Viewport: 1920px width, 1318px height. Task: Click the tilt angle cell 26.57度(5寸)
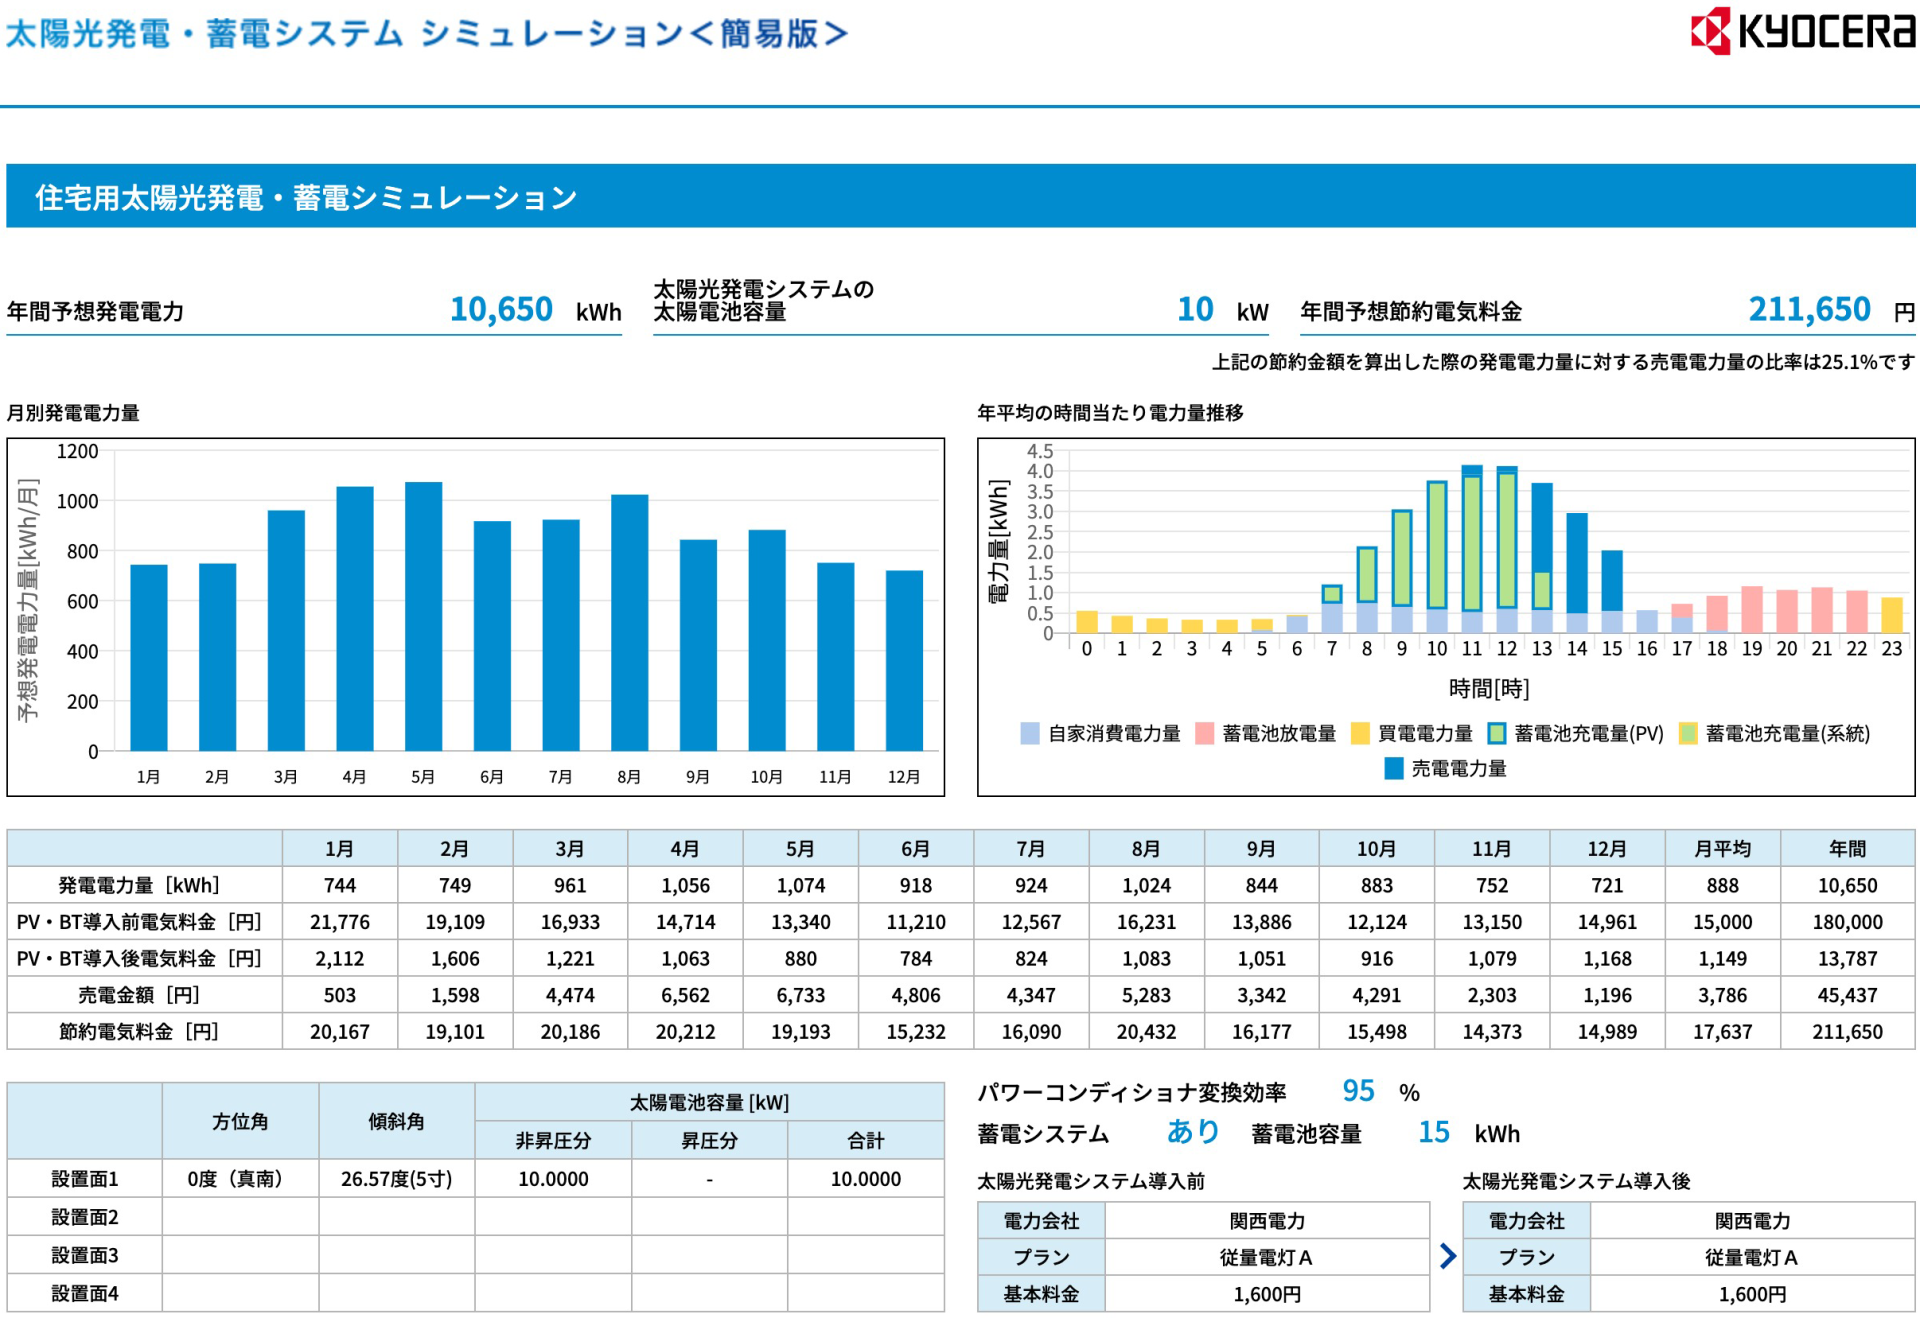click(x=397, y=1179)
